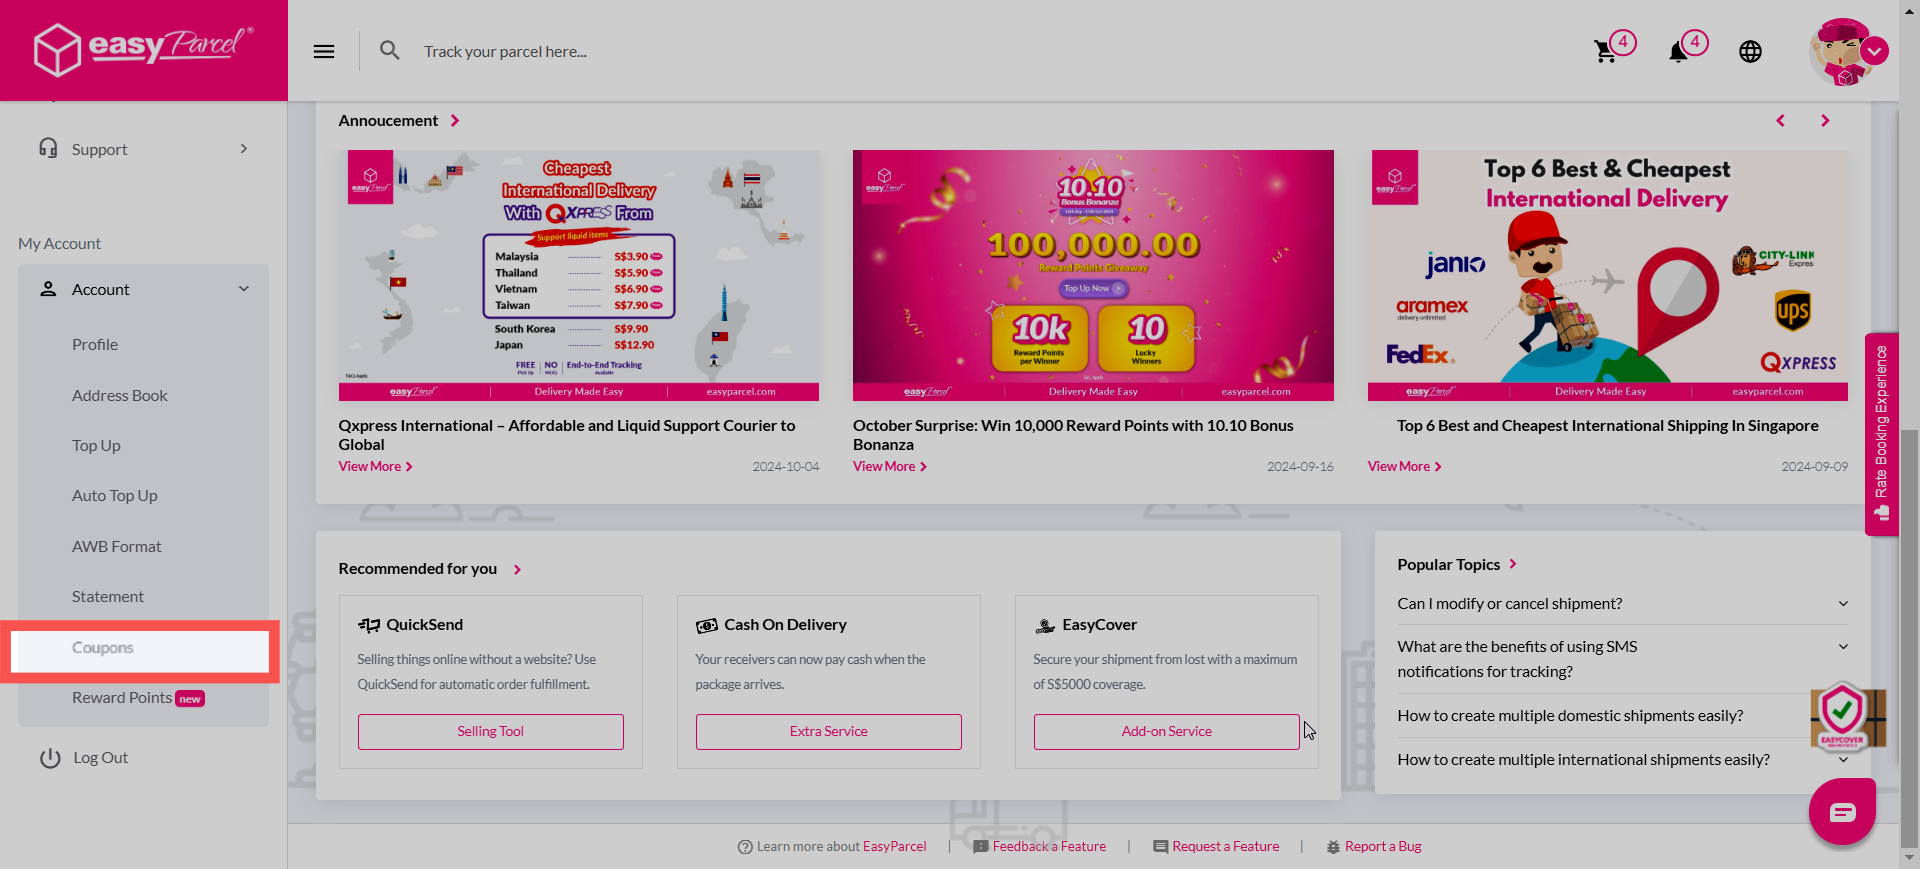Open the chat bubble button
This screenshot has width=1920, height=869.
point(1842,812)
